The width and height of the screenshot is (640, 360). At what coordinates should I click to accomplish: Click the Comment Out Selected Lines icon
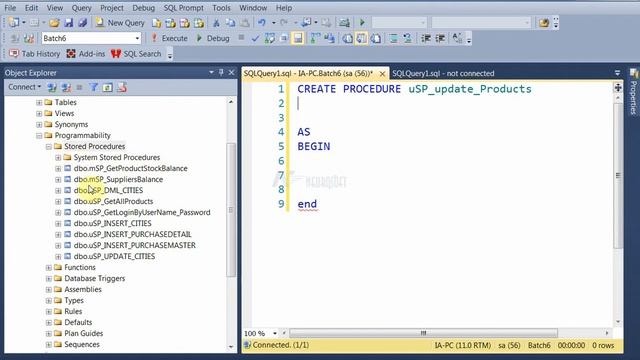(393, 38)
